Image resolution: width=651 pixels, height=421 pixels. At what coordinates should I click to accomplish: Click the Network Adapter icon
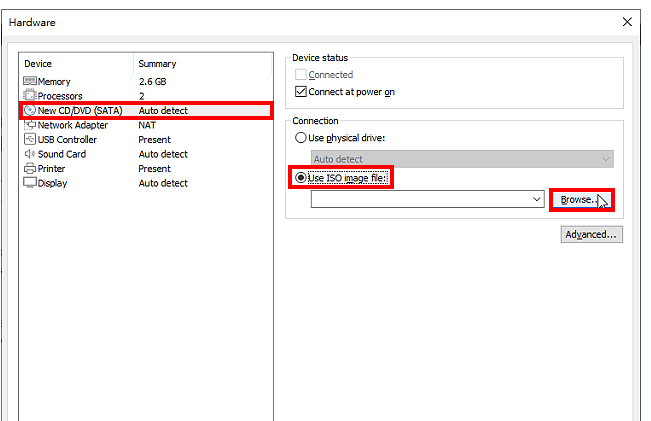click(x=30, y=125)
